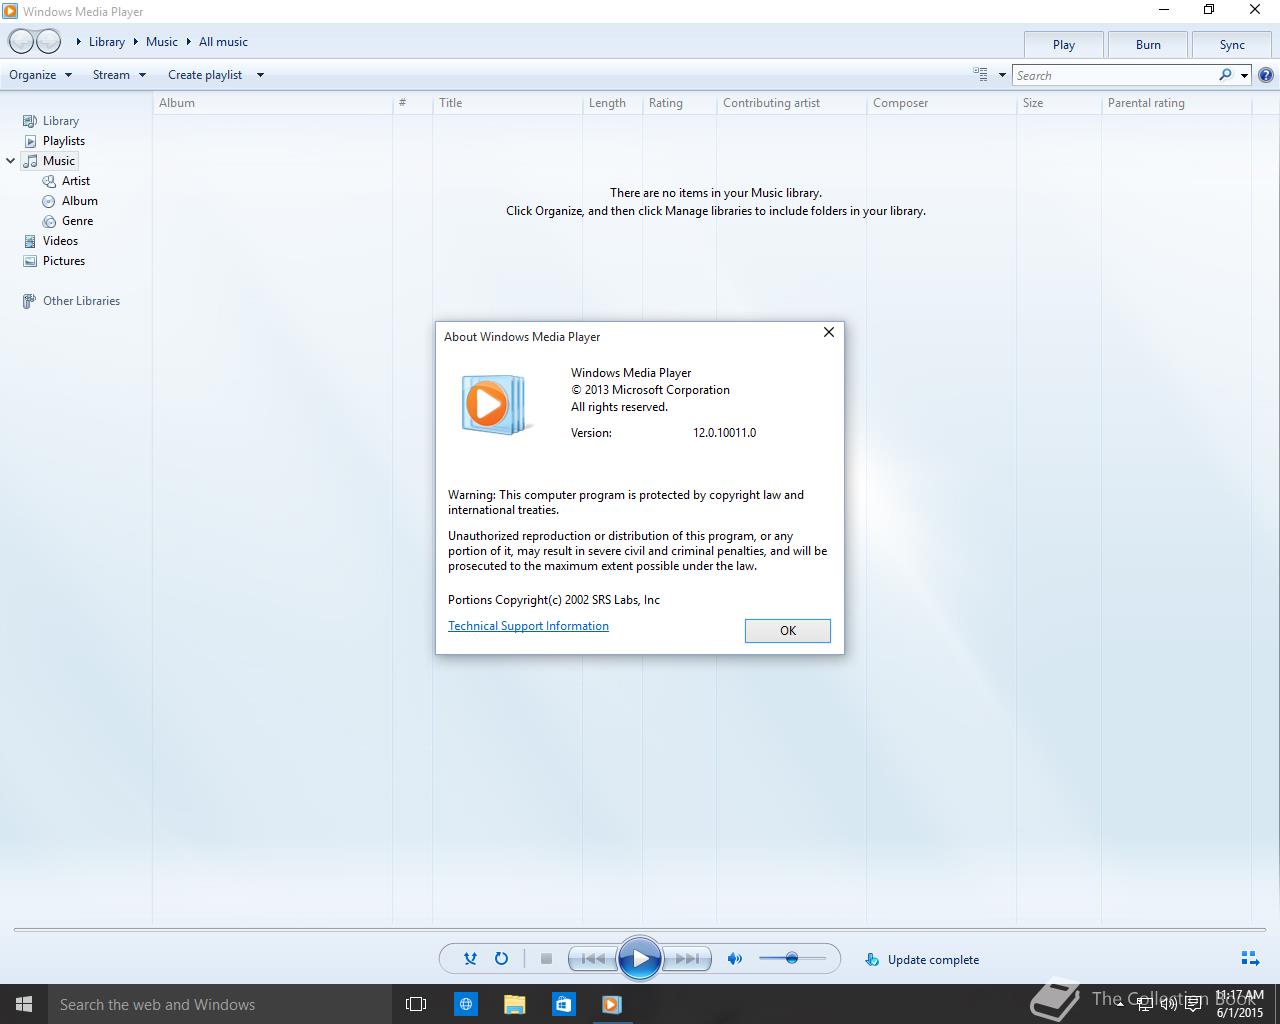Viewport: 1280px width, 1024px height.
Task: Click the search magnifier icon
Action: [1225, 75]
